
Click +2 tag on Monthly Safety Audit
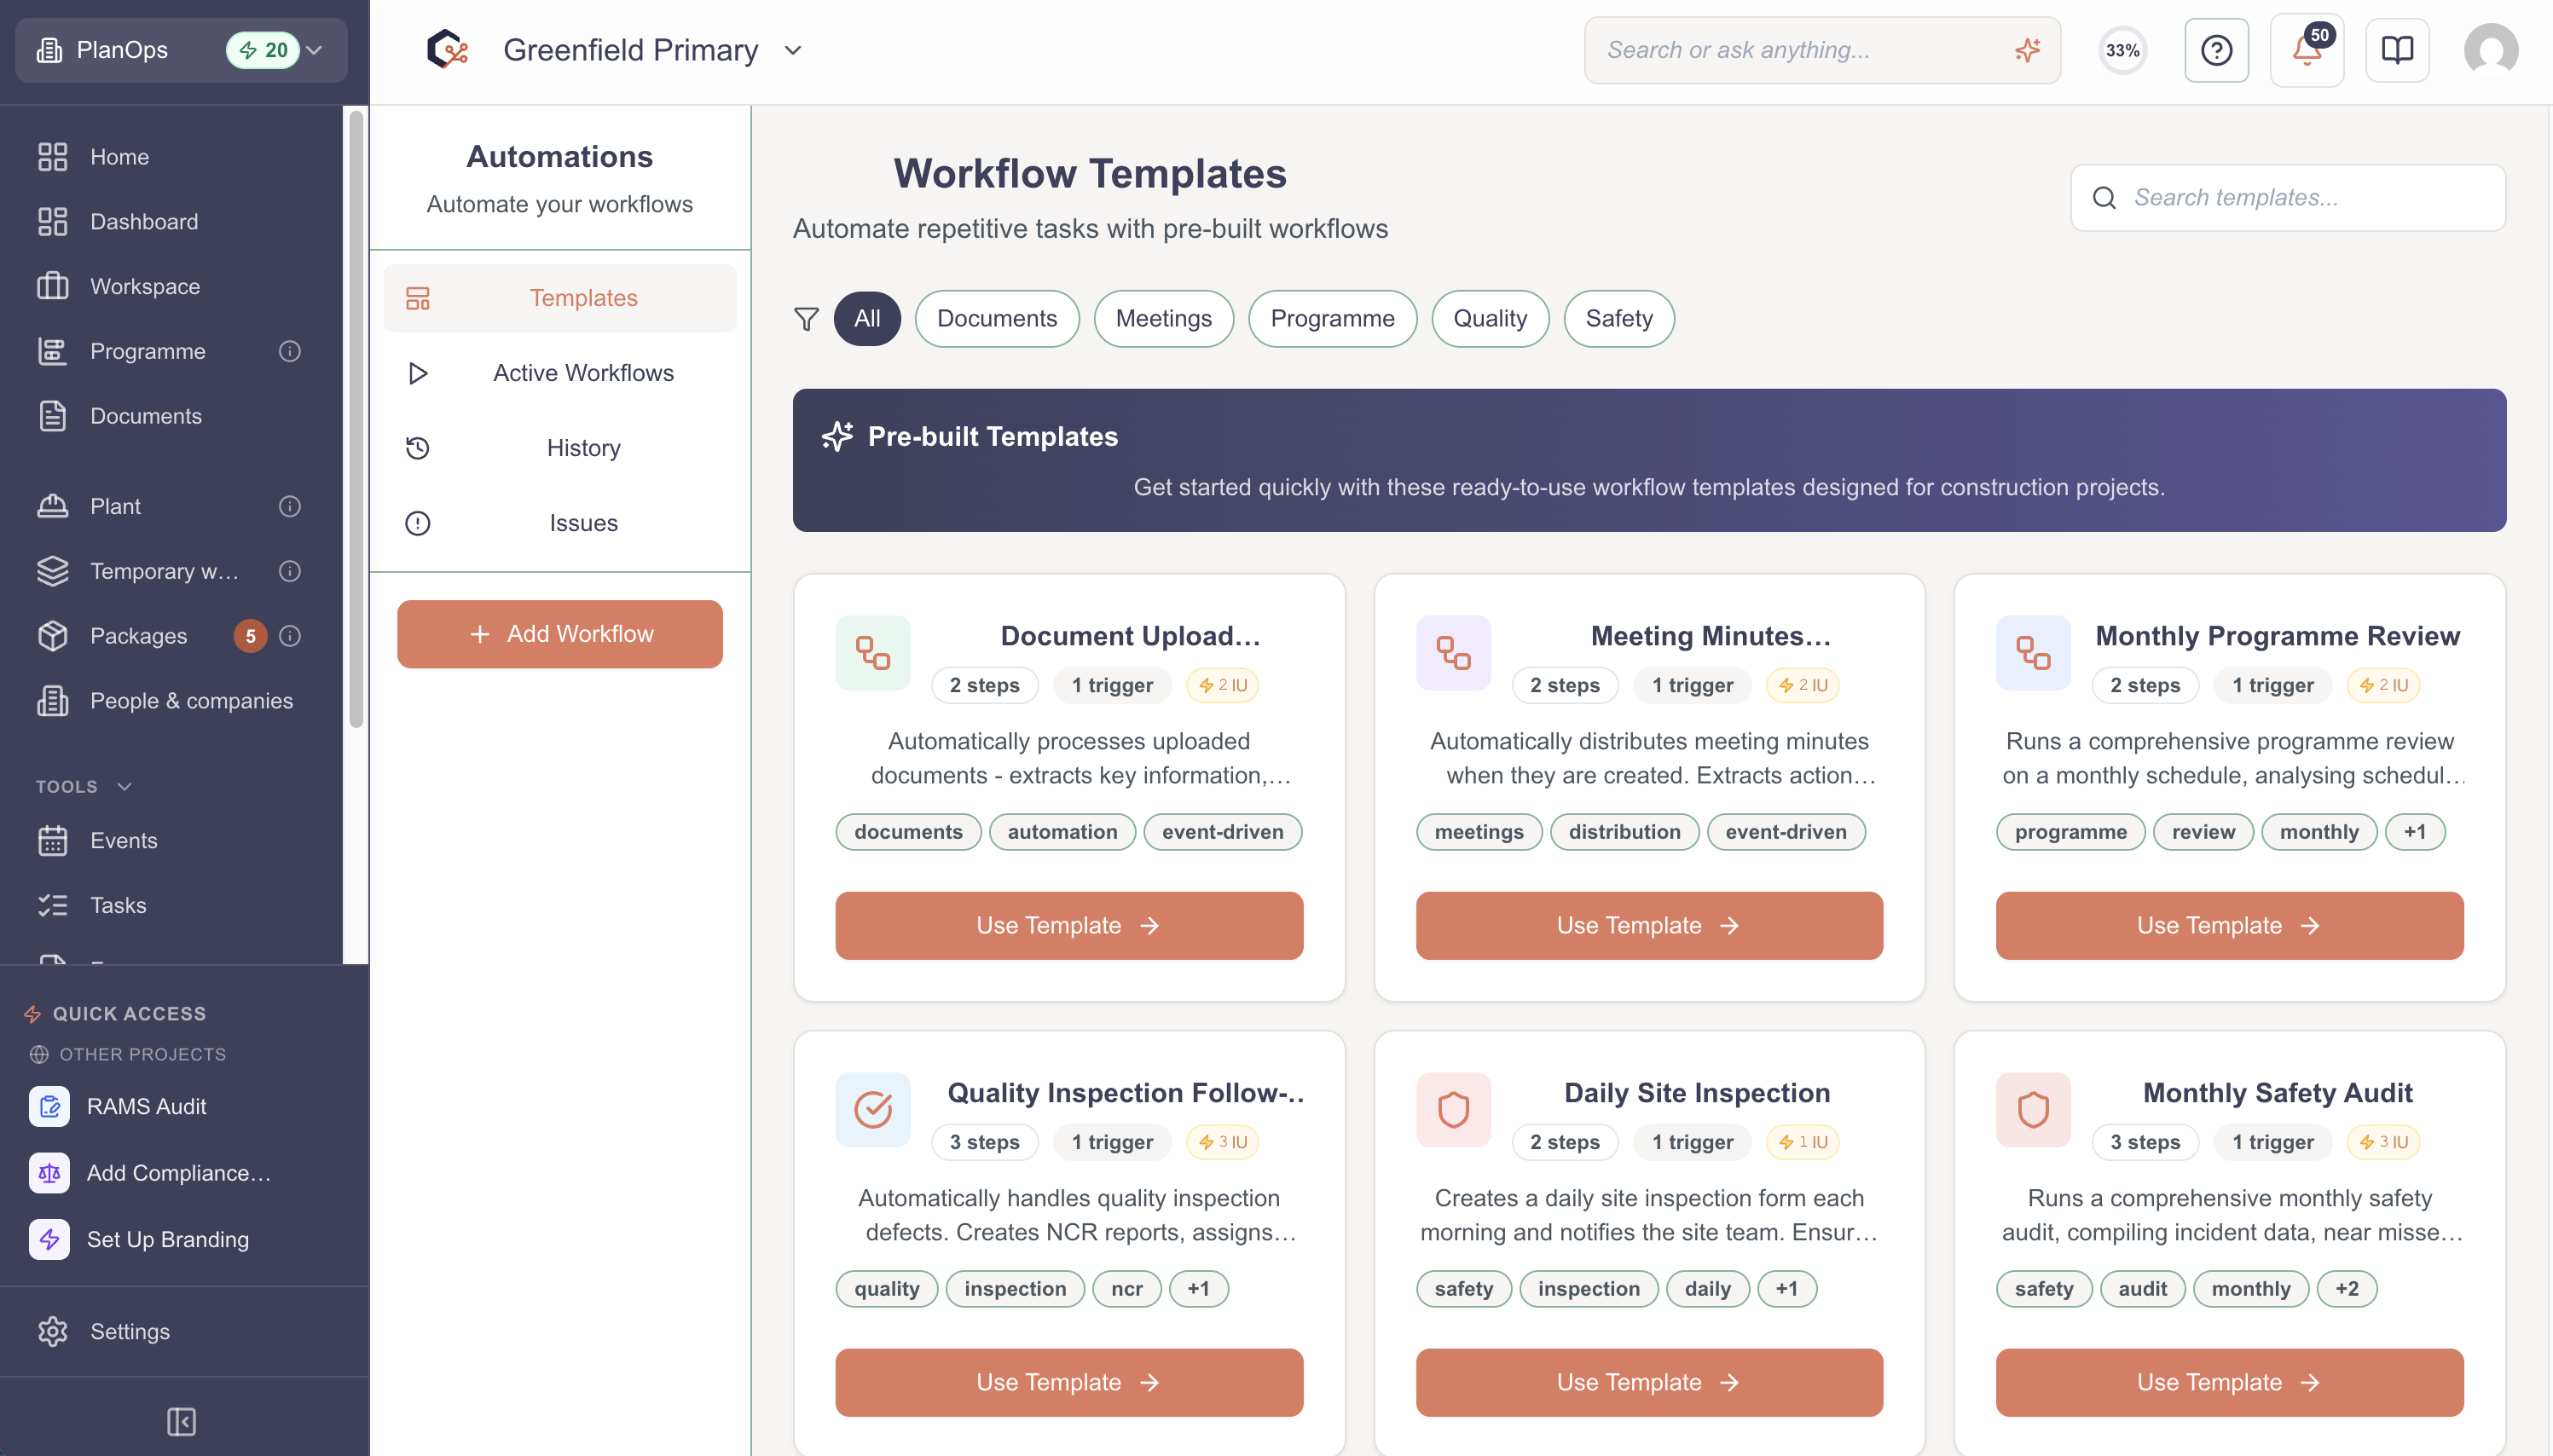pos(2347,1289)
